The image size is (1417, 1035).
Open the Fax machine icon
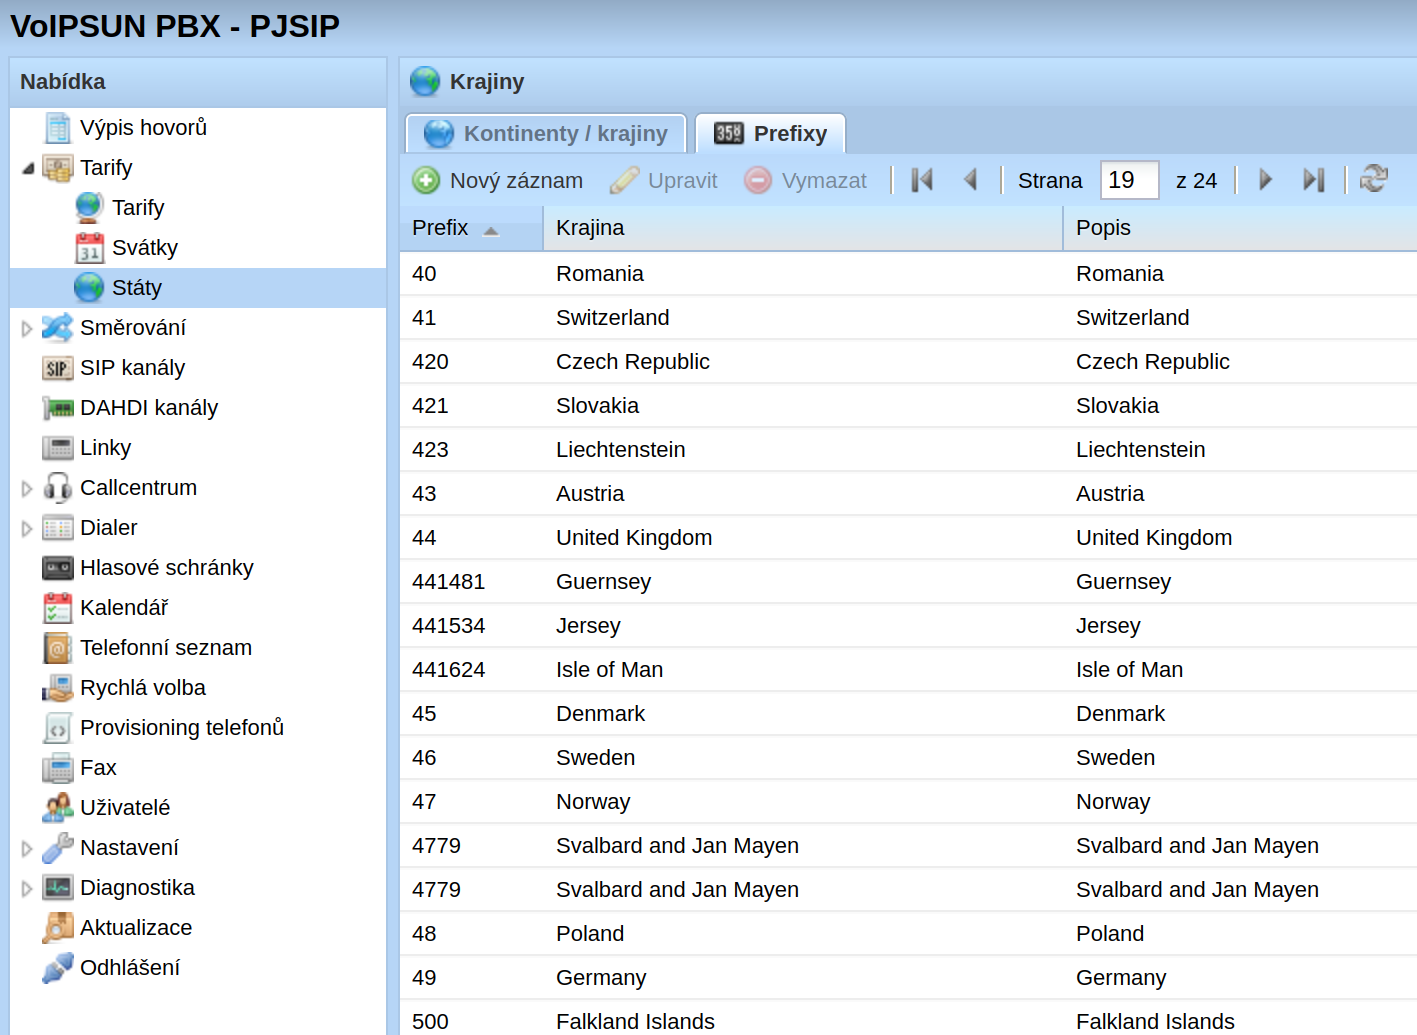(58, 768)
